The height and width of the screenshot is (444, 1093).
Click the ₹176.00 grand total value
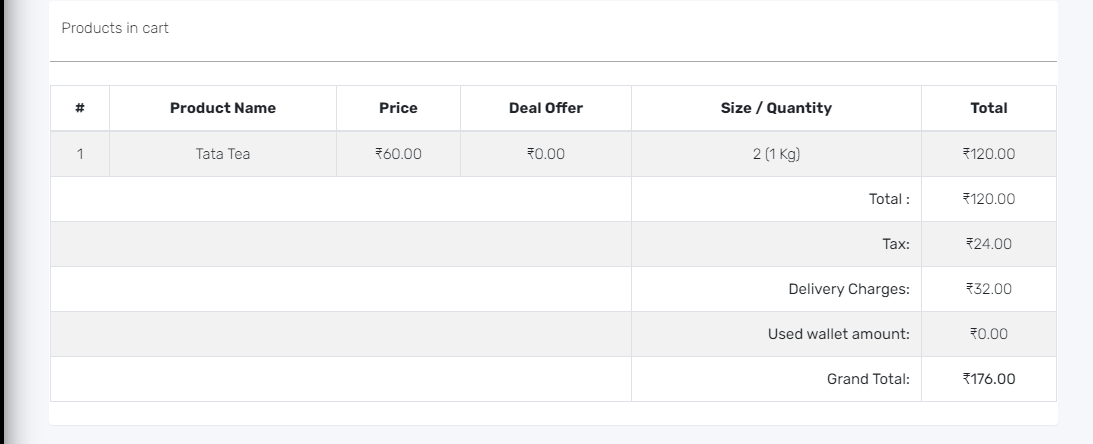[x=988, y=378]
